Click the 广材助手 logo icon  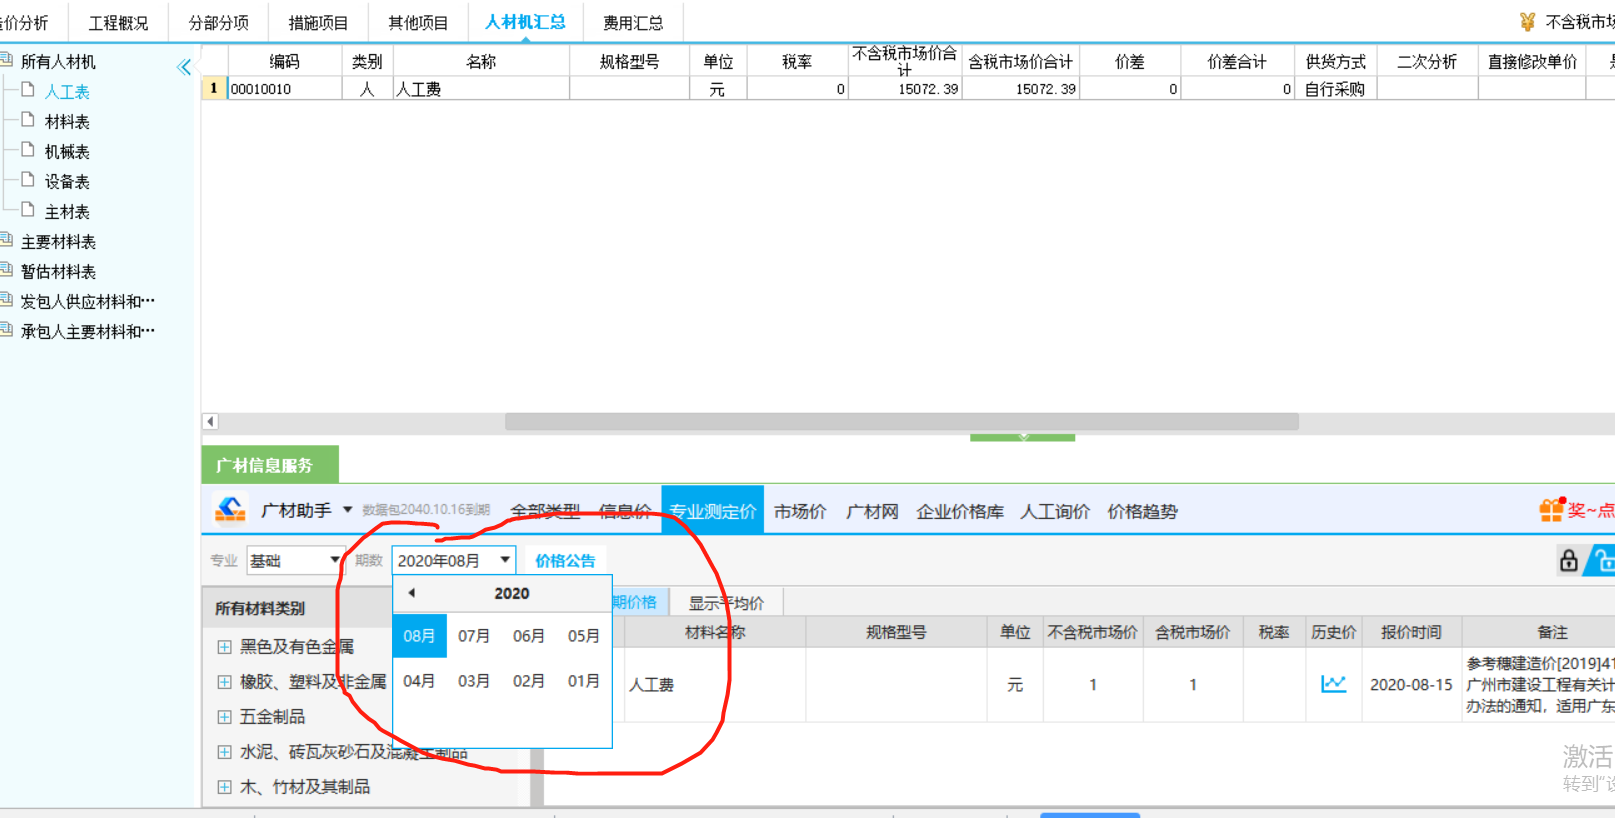(x=230, y=510)
